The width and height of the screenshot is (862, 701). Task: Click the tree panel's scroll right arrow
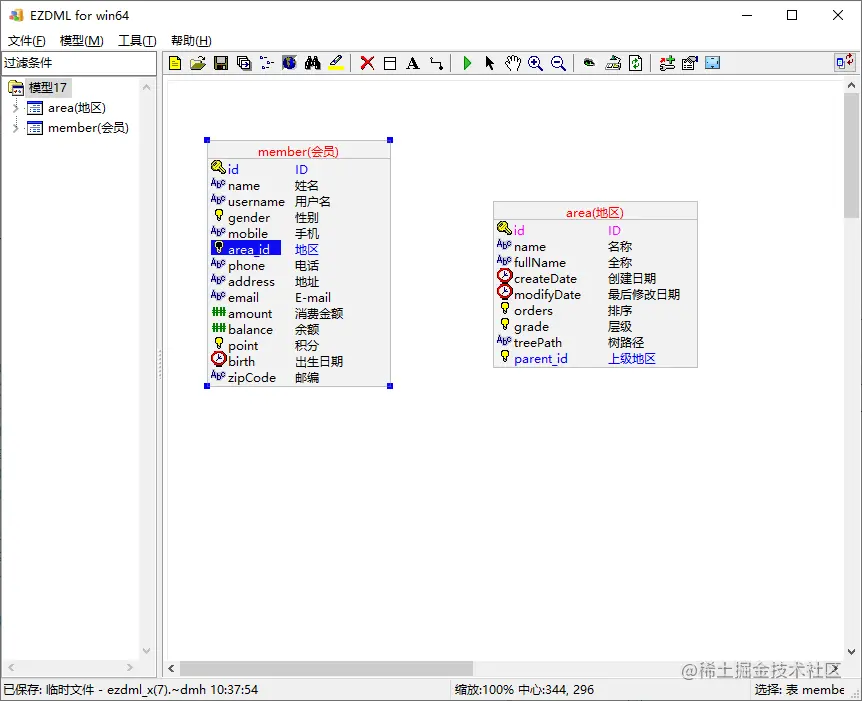pyautogui.click(x=130, y=667)
